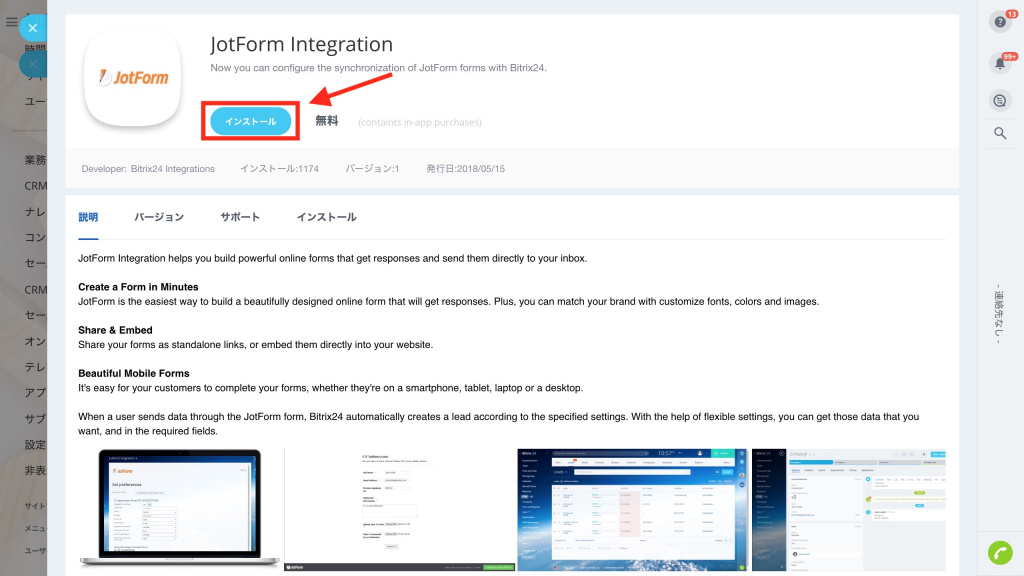Image resolution: width=1024 pixels, height=576 pixels.
Task: Open the hamburger menu icon
Action: 11,22
